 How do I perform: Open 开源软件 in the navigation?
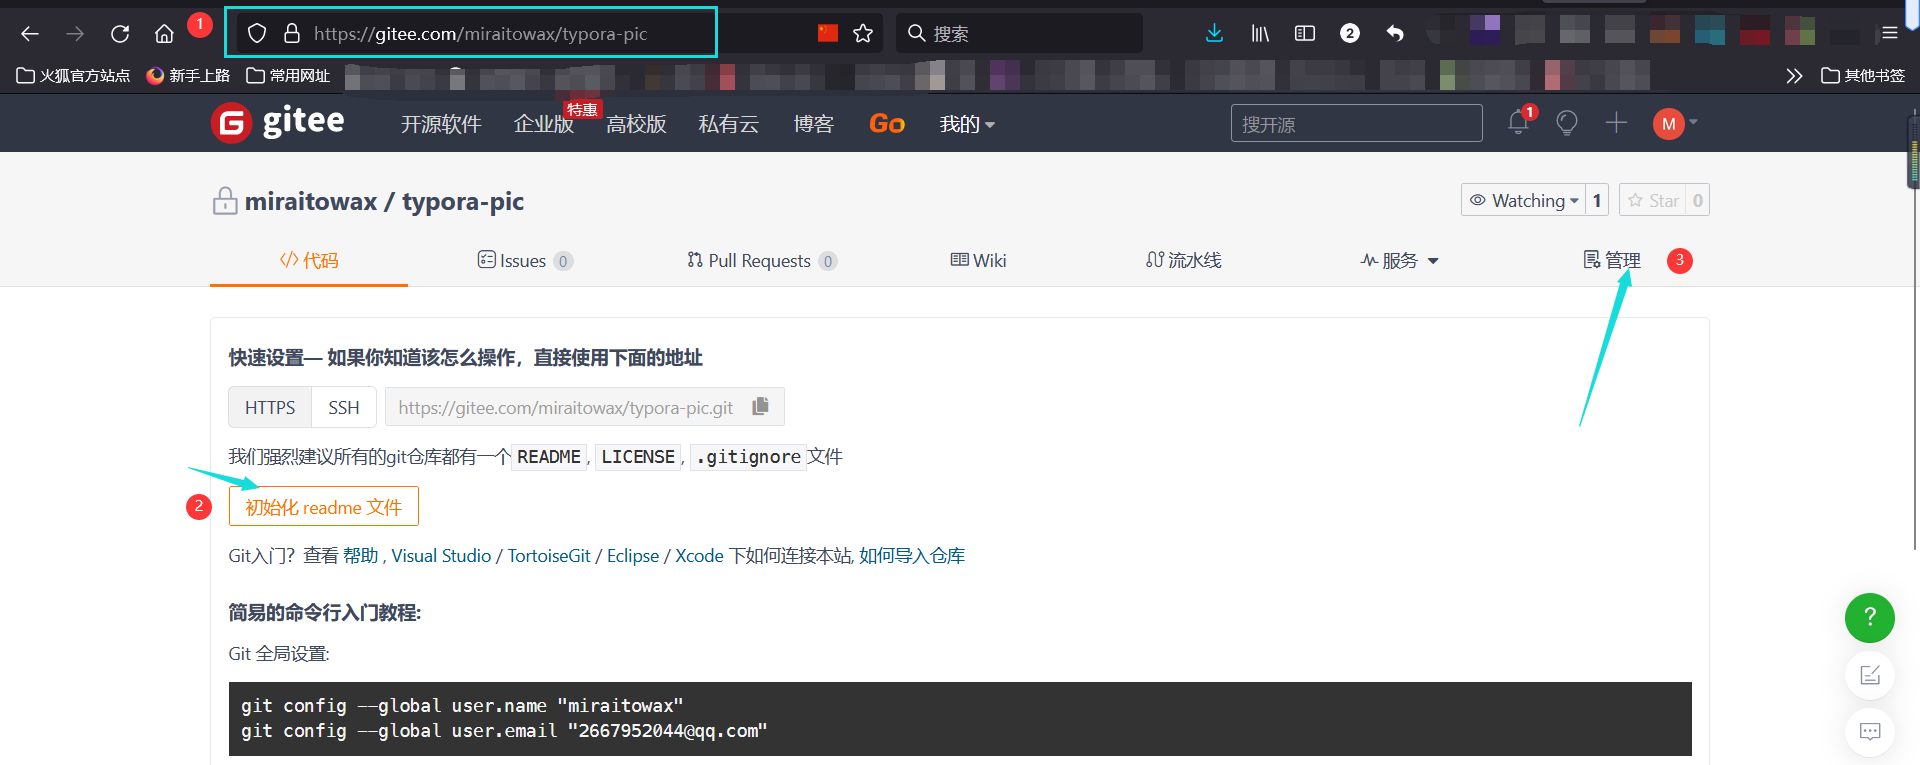coord(441,124)
